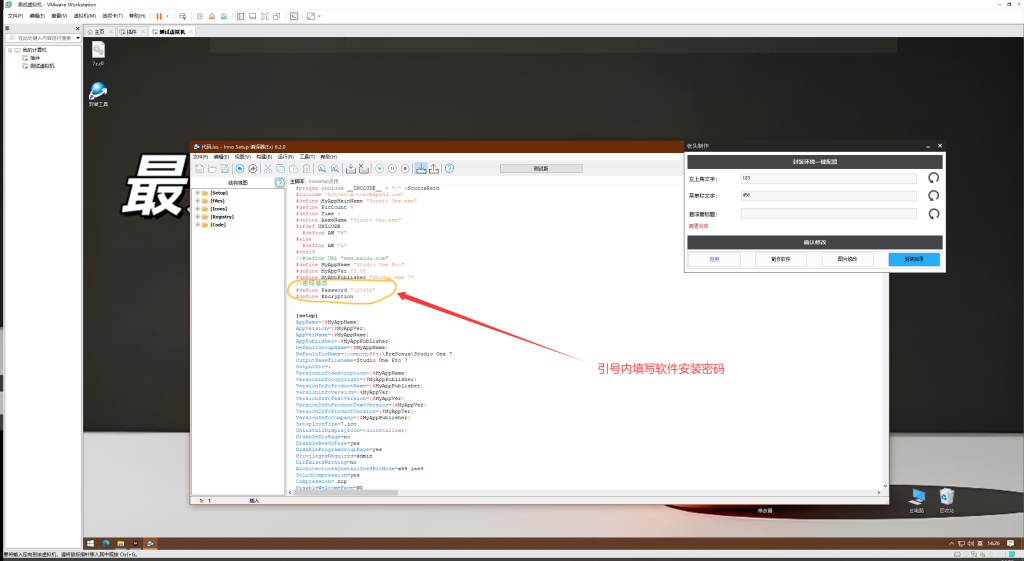The height and width of the screenshot is (561, 1024).
Task: Click the 确认修改 button
Action: tap(814, 242)
